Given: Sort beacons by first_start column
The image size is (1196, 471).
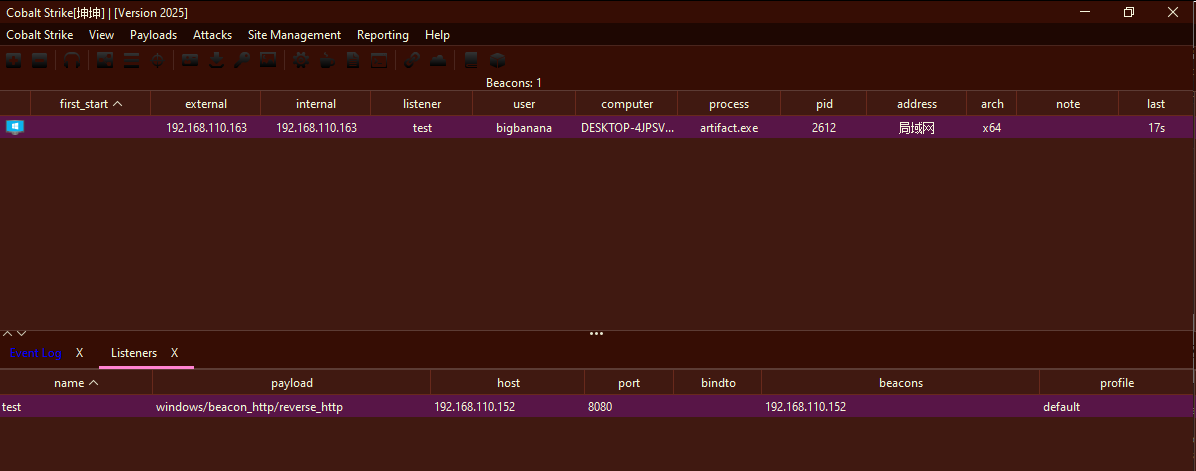Looking at the screenshot, I should (90, 104).
